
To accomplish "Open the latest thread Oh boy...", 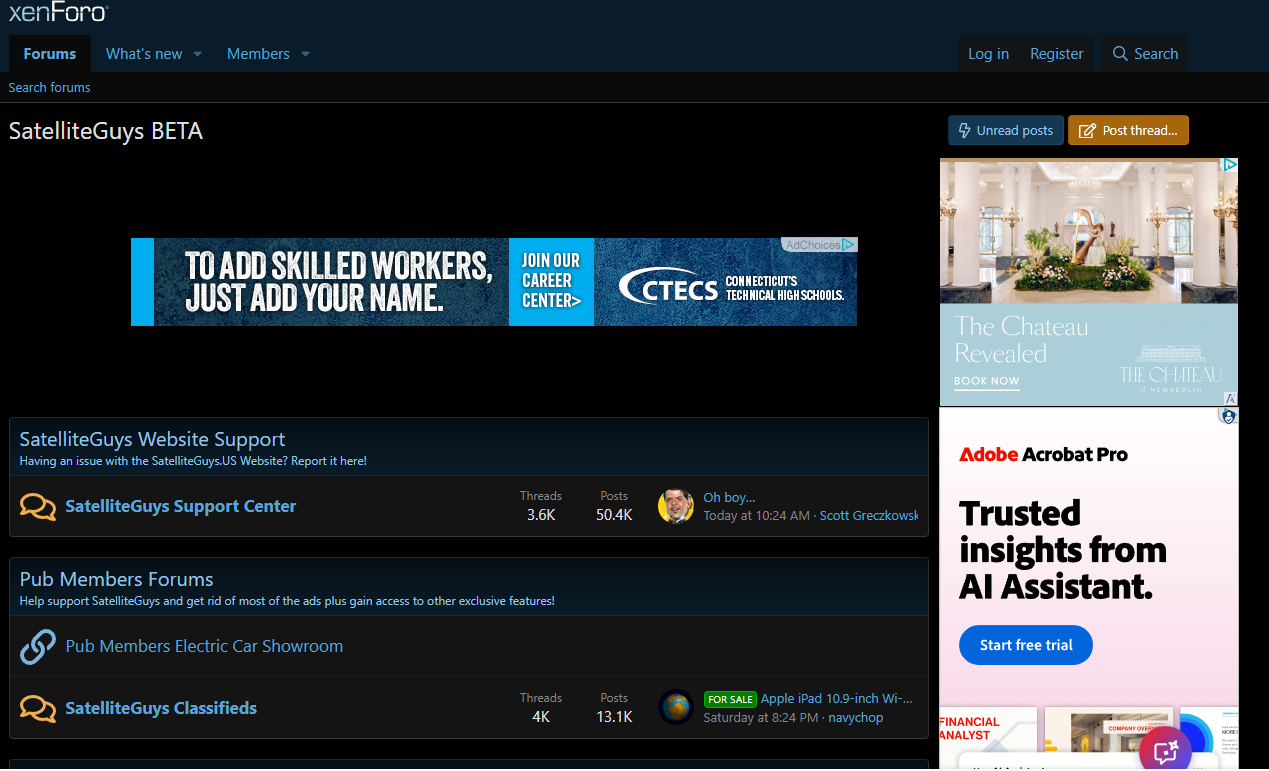I will click(x=729, y=497).
